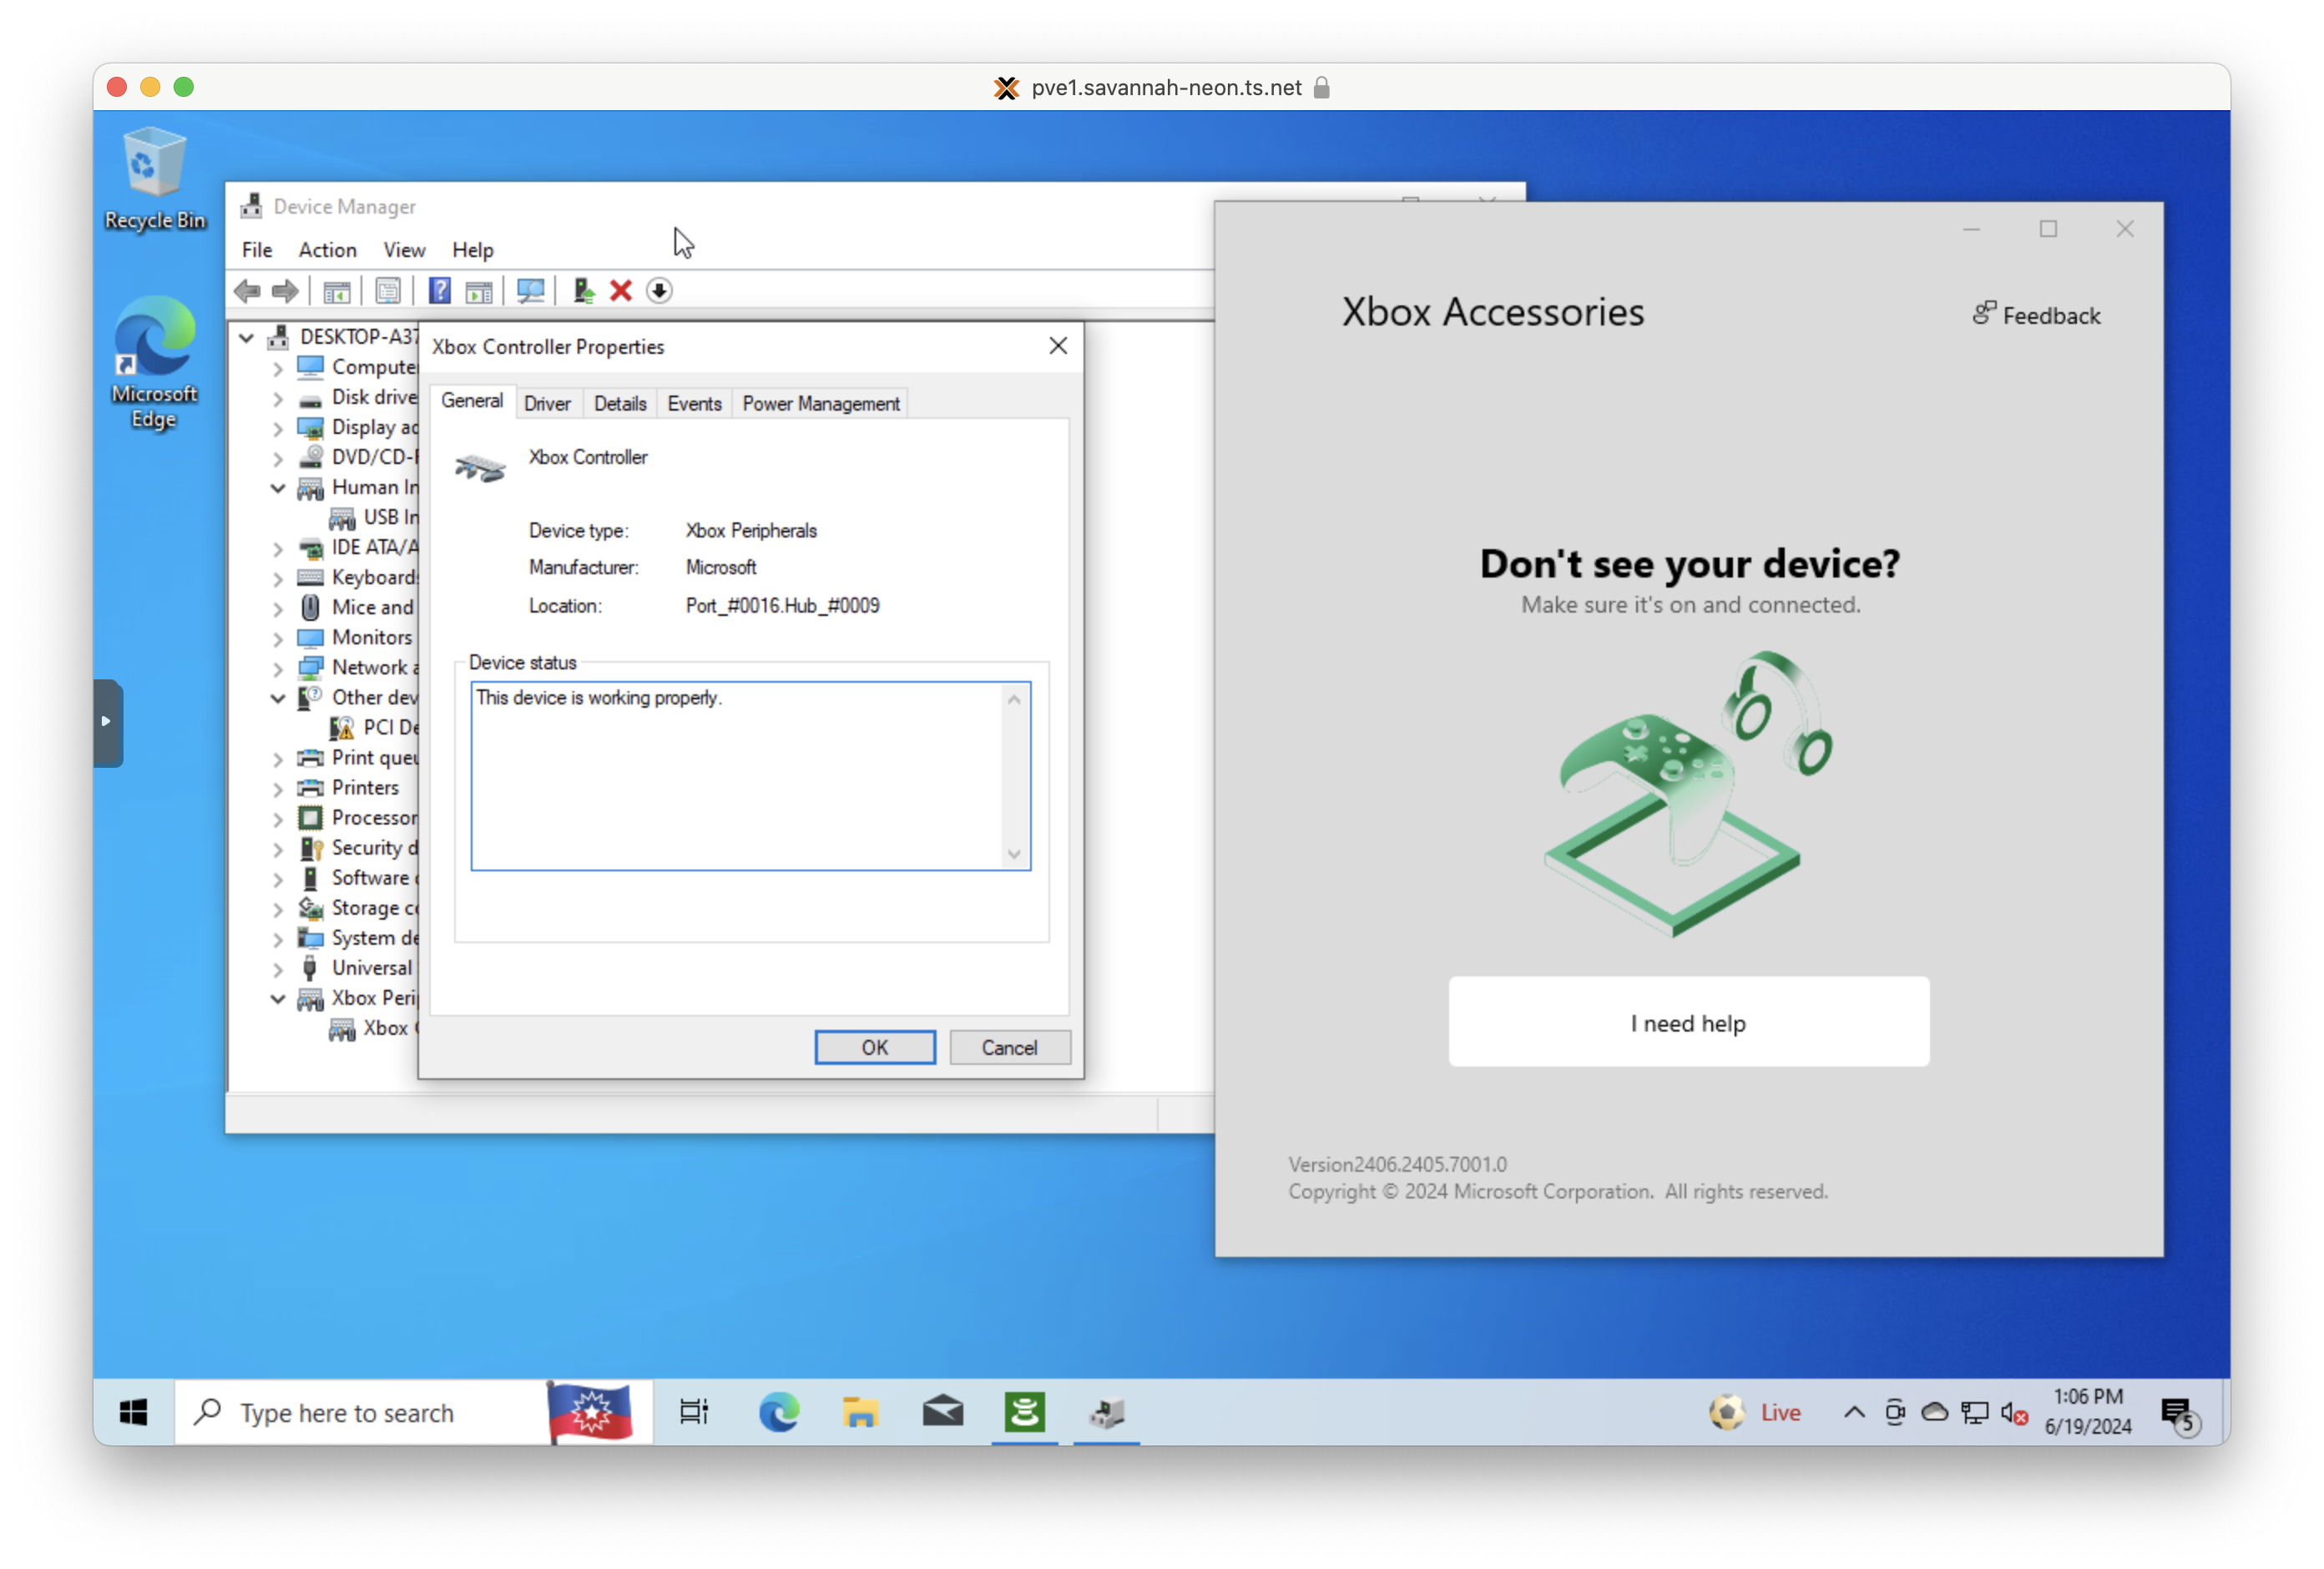
Task: Select the Microsoft Edge desktop shortcut
Action: click(155, 364)
